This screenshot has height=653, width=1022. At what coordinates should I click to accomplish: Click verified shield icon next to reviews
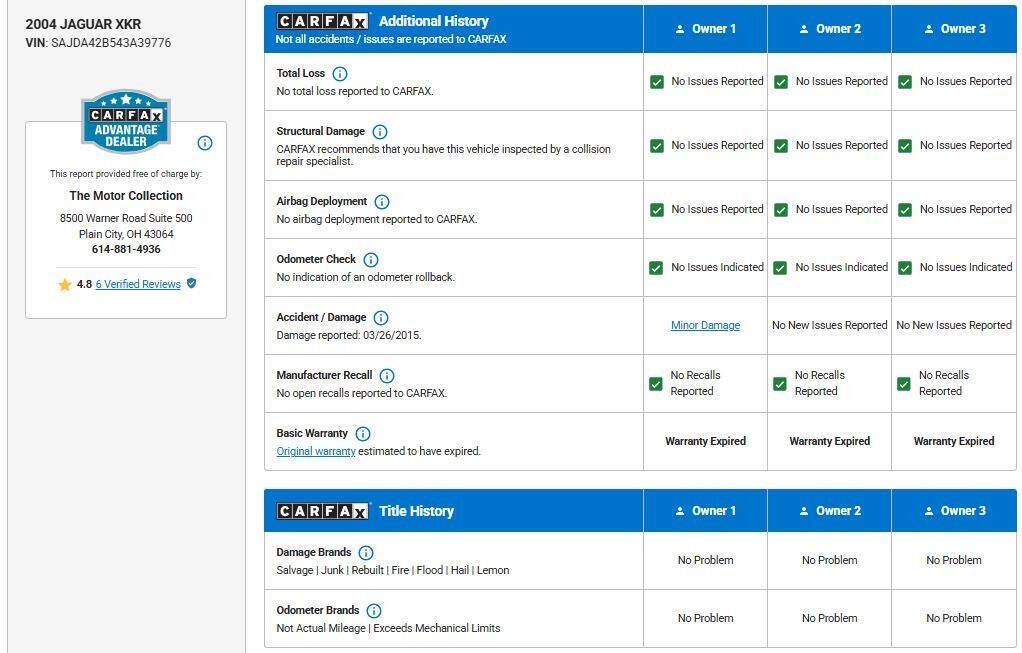[192, 283]
